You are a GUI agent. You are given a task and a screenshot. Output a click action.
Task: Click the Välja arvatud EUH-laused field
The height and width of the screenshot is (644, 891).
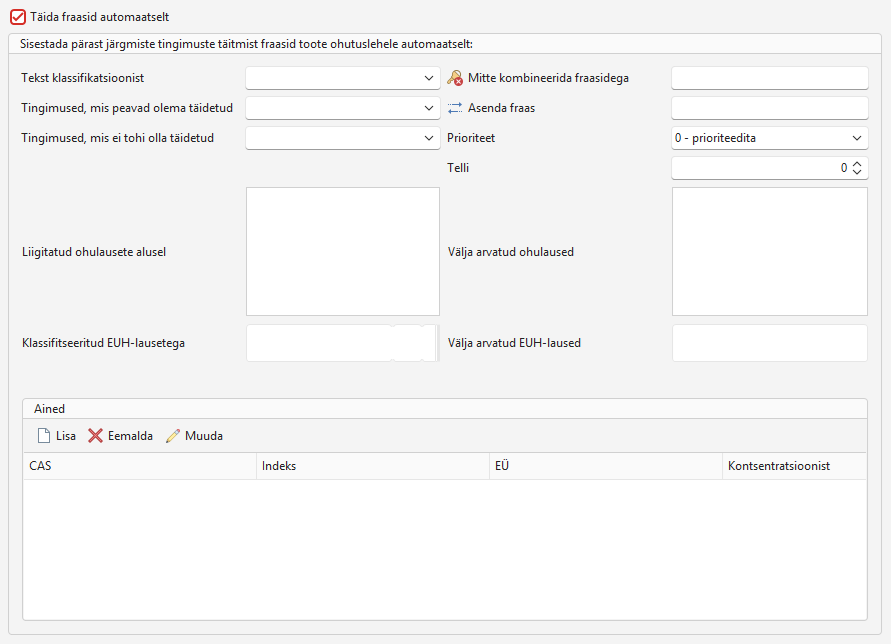click(x=769, y=343)
